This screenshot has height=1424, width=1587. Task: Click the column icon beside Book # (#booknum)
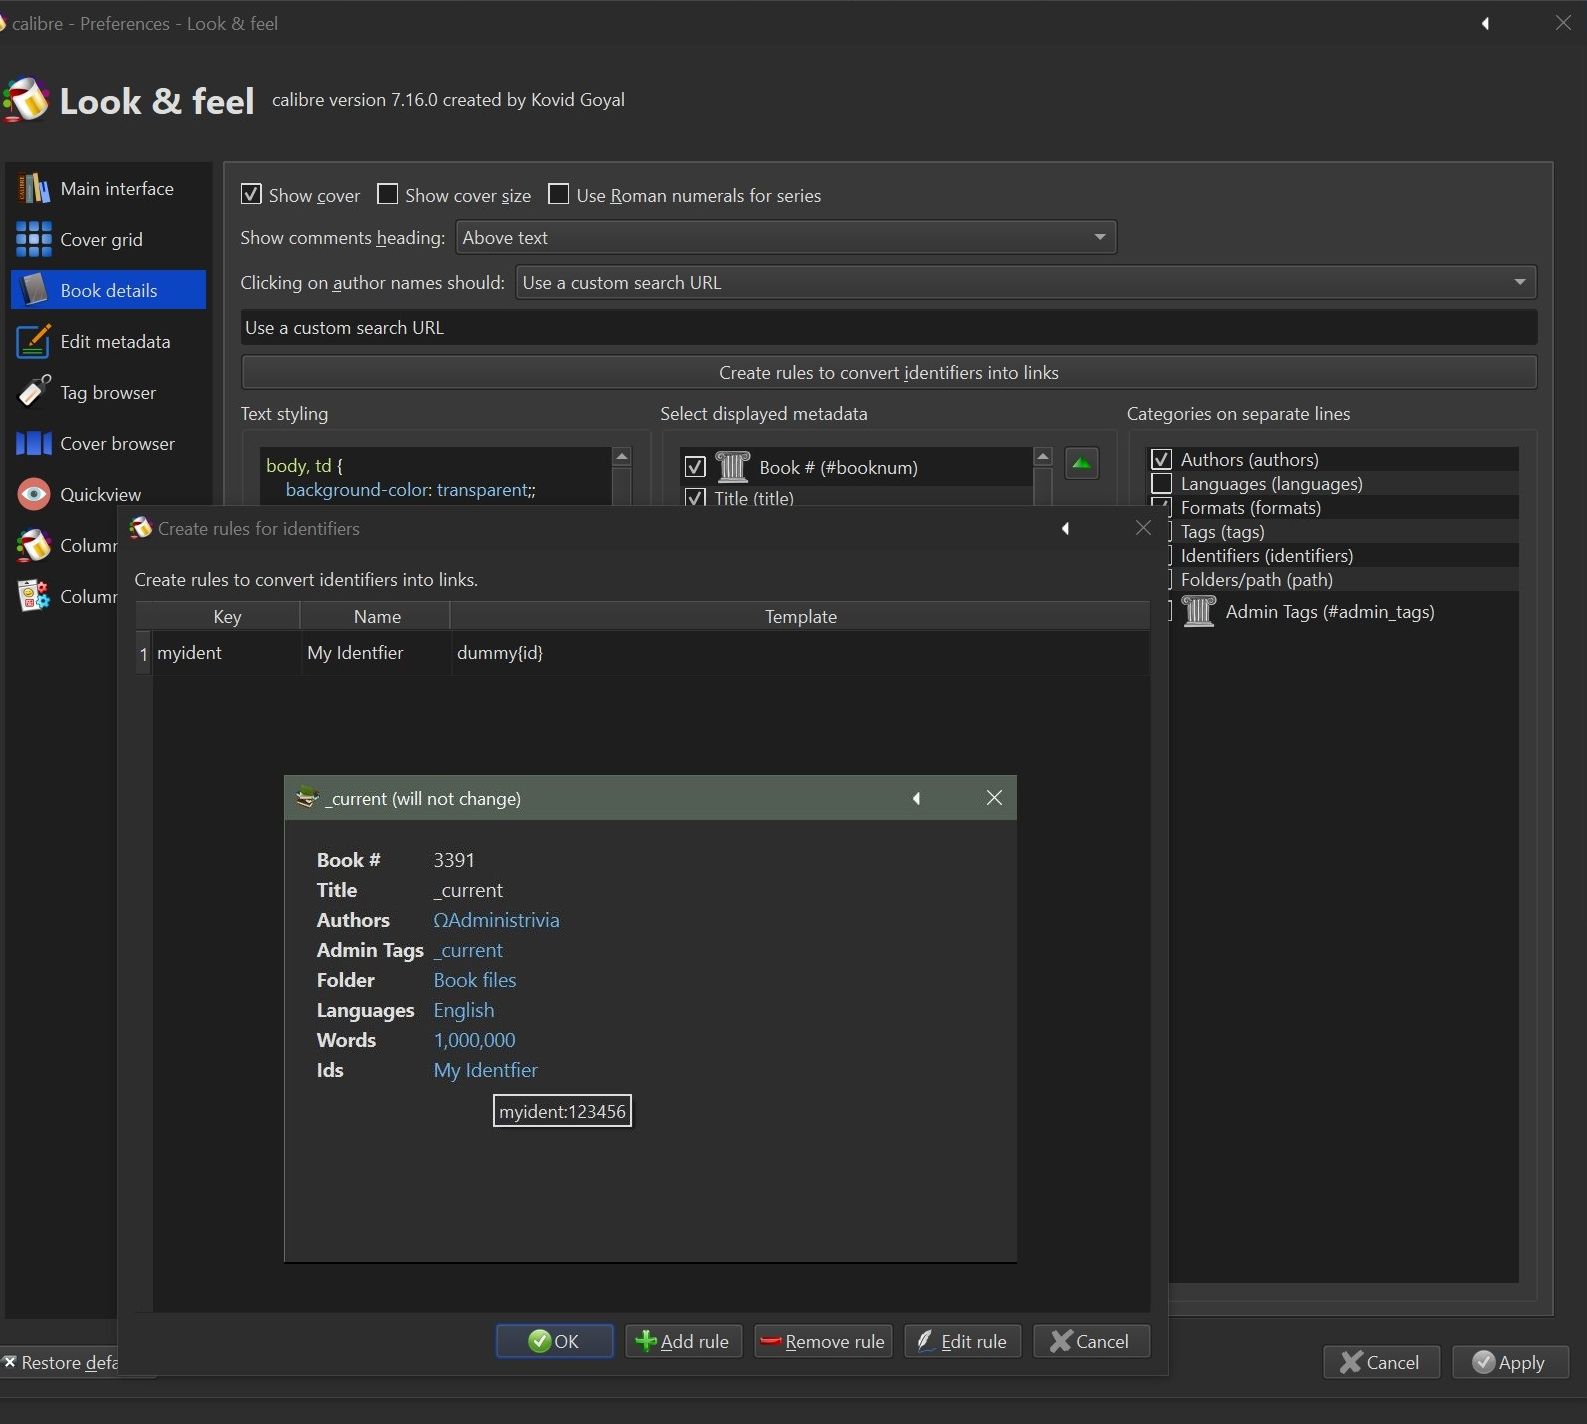[x=733, y=467]
